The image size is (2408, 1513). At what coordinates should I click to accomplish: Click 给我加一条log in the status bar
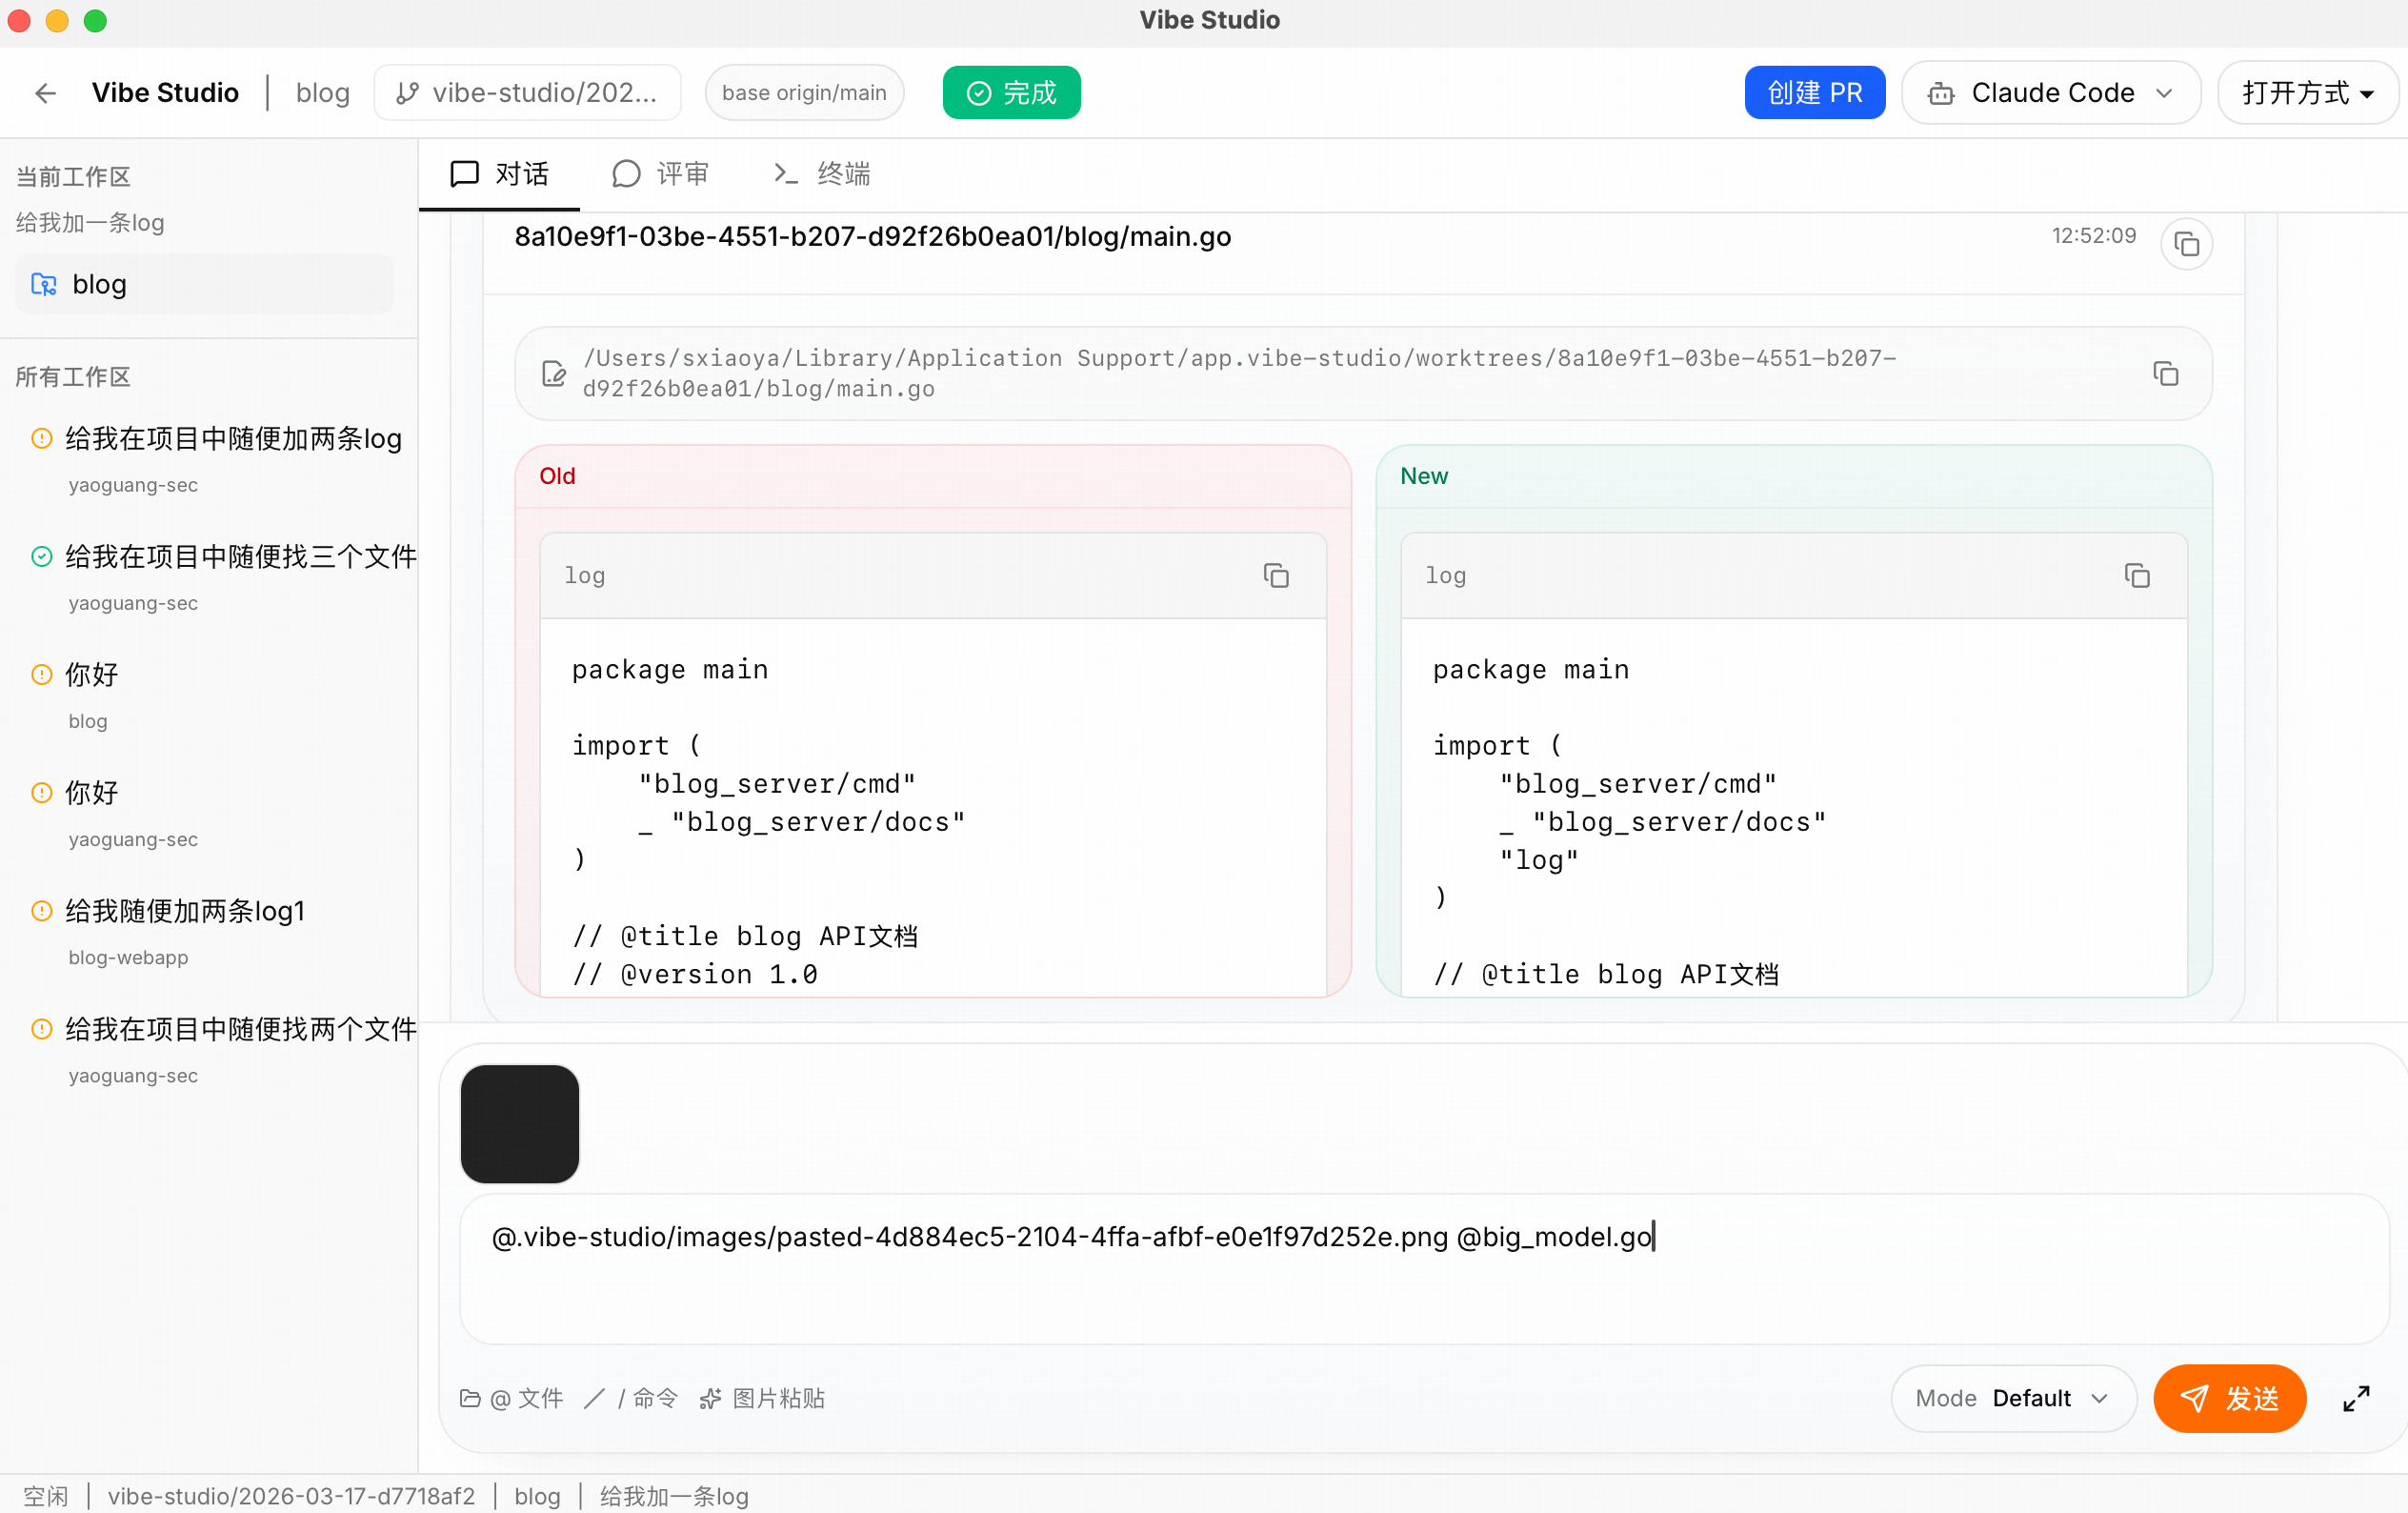point(674,1496)
